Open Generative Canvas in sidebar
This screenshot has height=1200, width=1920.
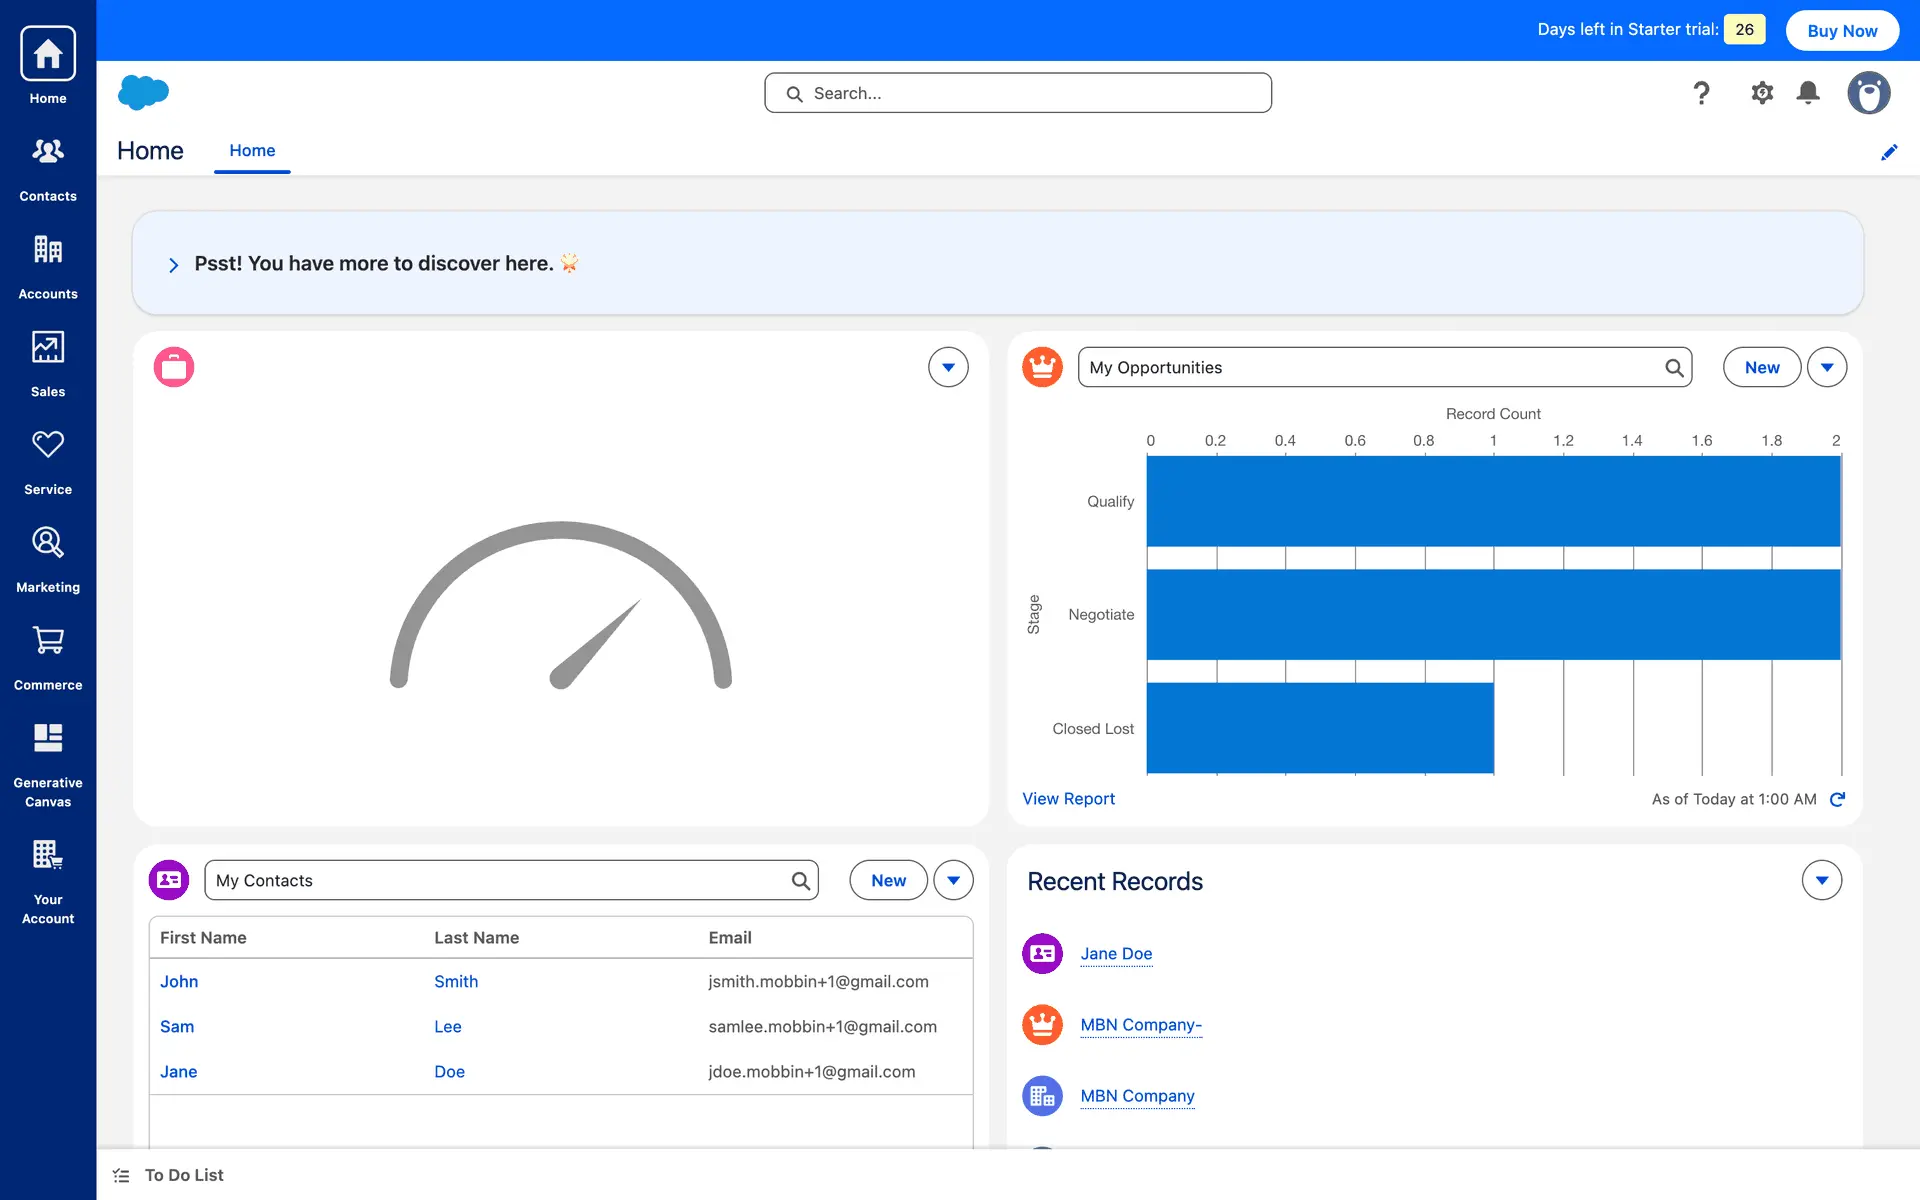48,763
